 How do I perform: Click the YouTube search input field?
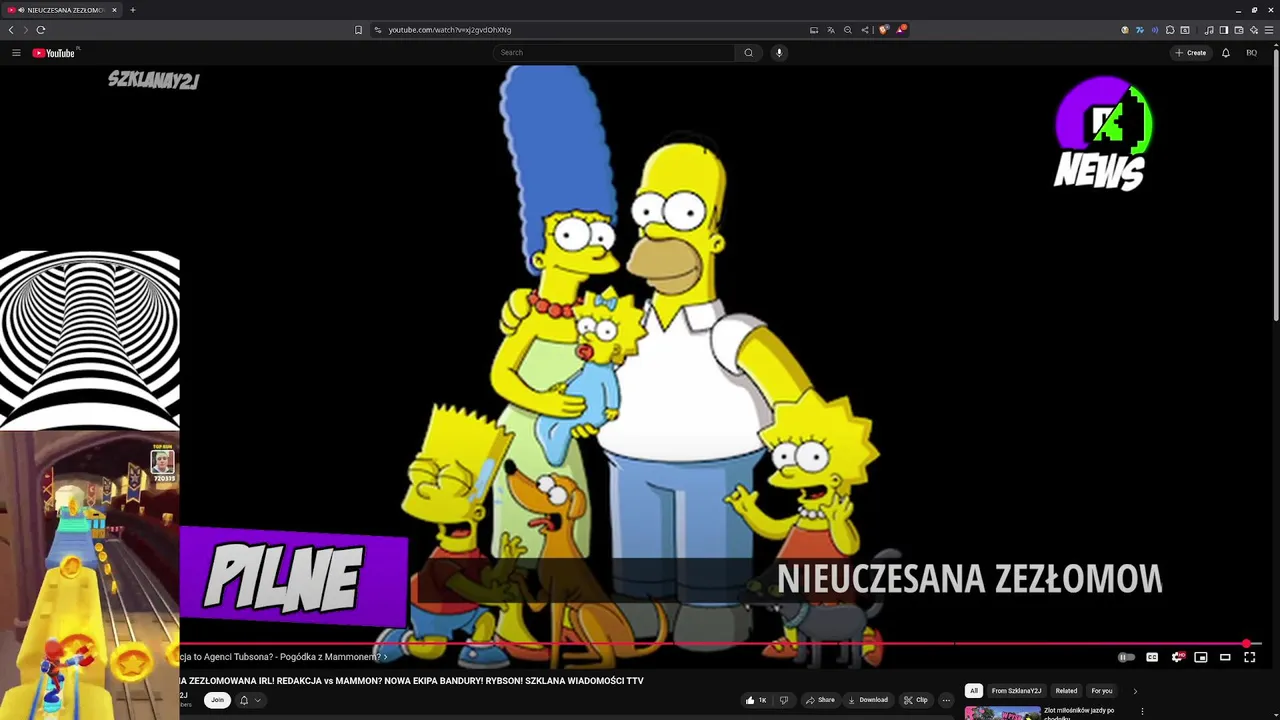614,53
